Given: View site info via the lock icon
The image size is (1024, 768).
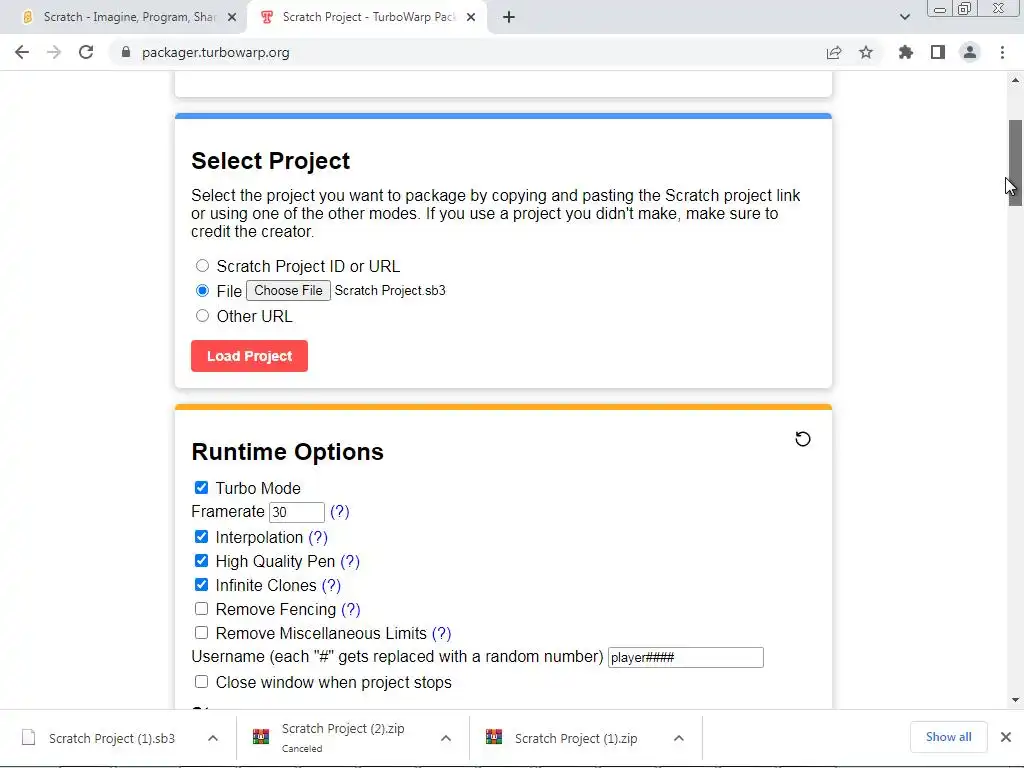Looking at the screenshot, I should pyautogui.click(x=126, y=52).
